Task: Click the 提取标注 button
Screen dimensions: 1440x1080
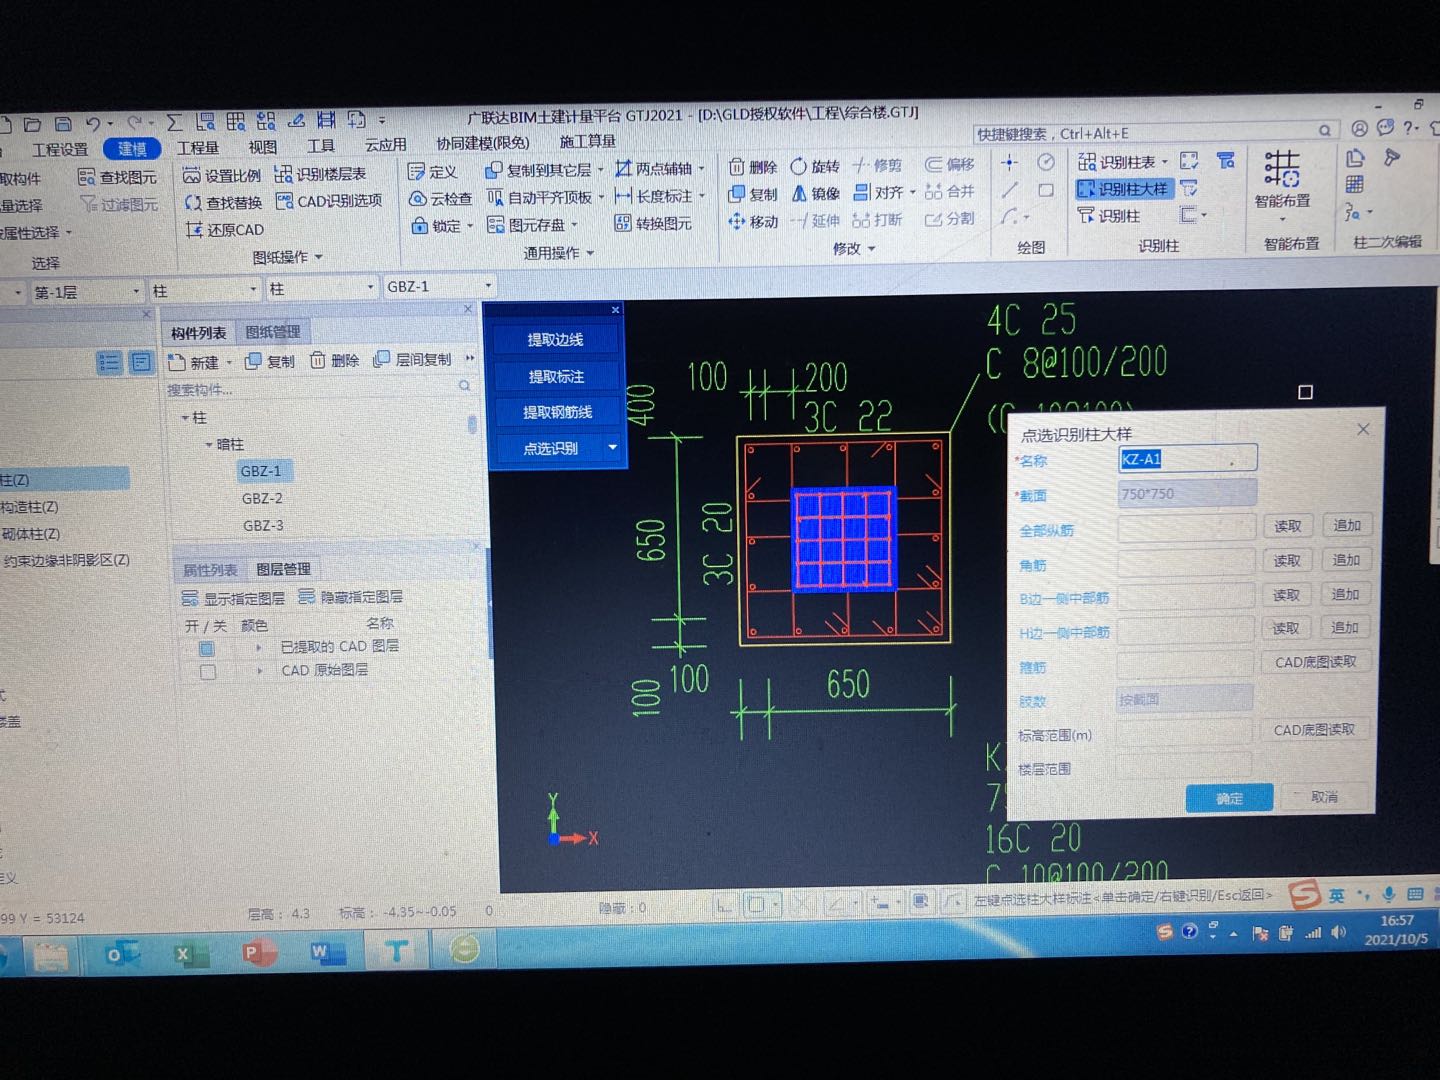Action: coord(556,377)
